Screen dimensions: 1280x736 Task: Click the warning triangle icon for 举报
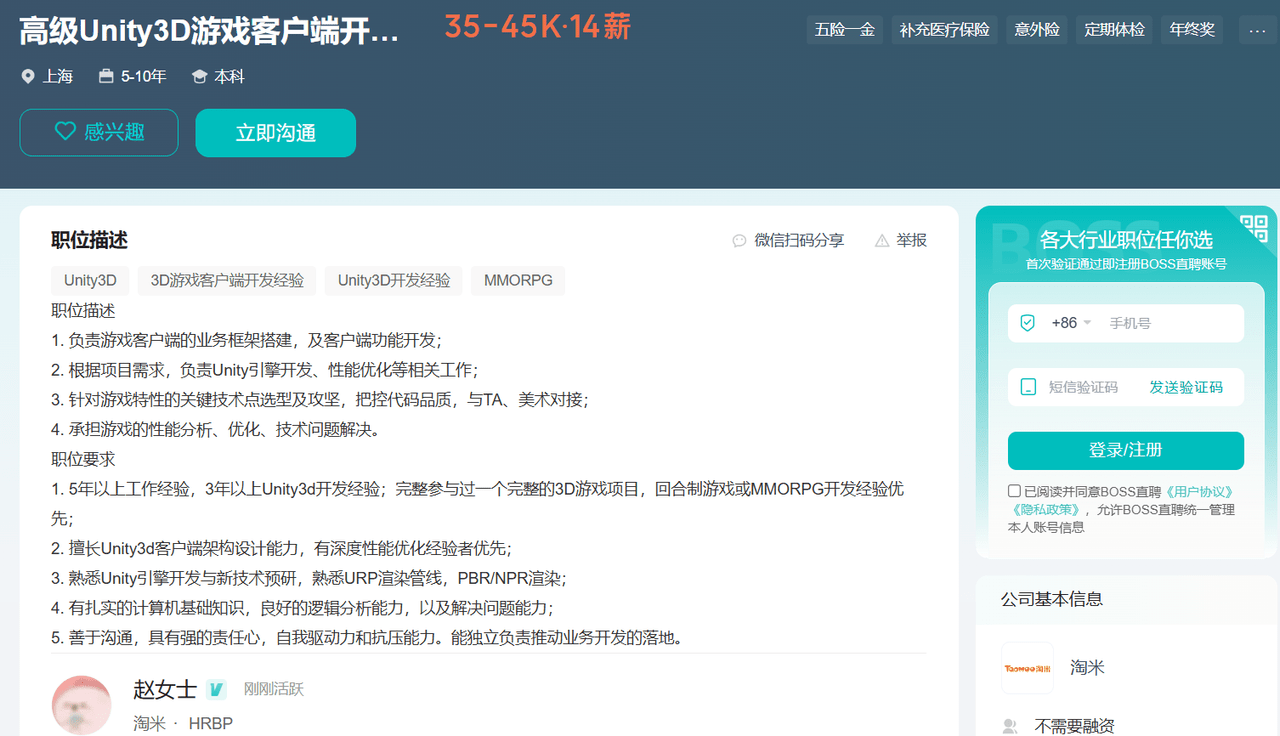(882, 240)
